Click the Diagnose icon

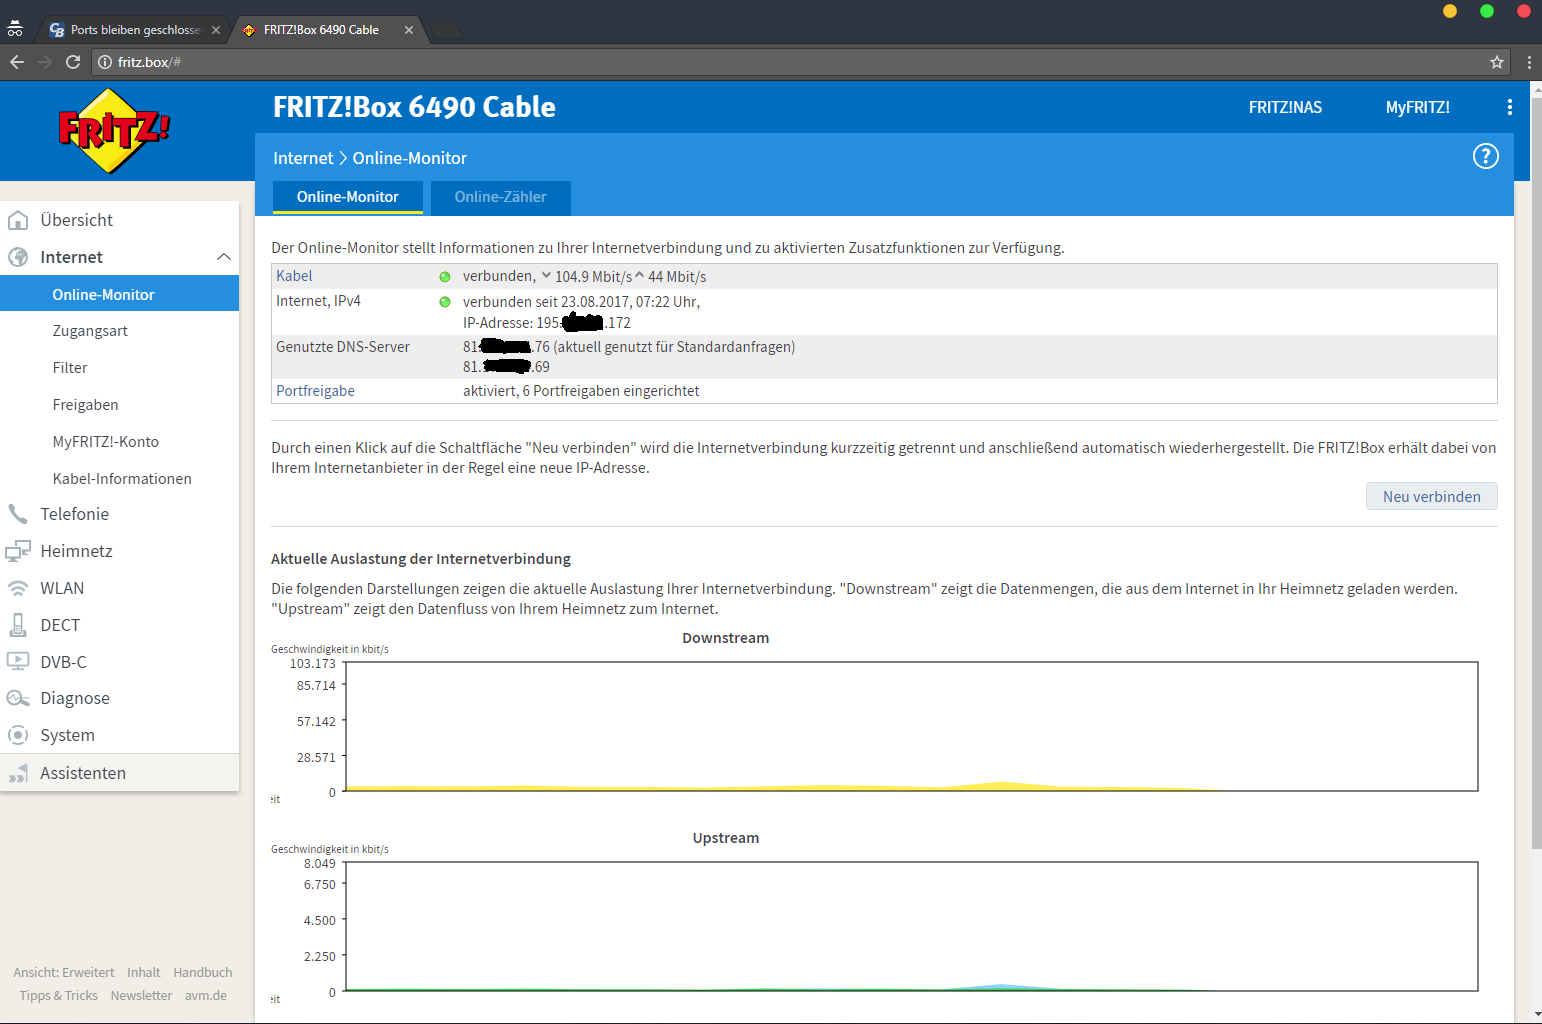[x=18, y=698]
